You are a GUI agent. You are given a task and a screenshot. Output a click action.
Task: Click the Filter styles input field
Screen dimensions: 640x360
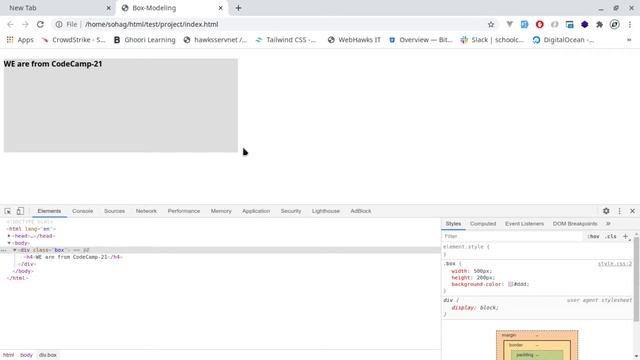pyautogui.click(x=512, y=236)
